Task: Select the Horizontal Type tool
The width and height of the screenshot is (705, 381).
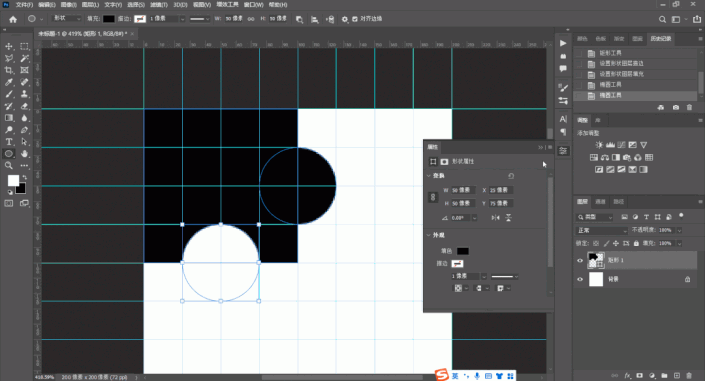Action: (9, 142)
